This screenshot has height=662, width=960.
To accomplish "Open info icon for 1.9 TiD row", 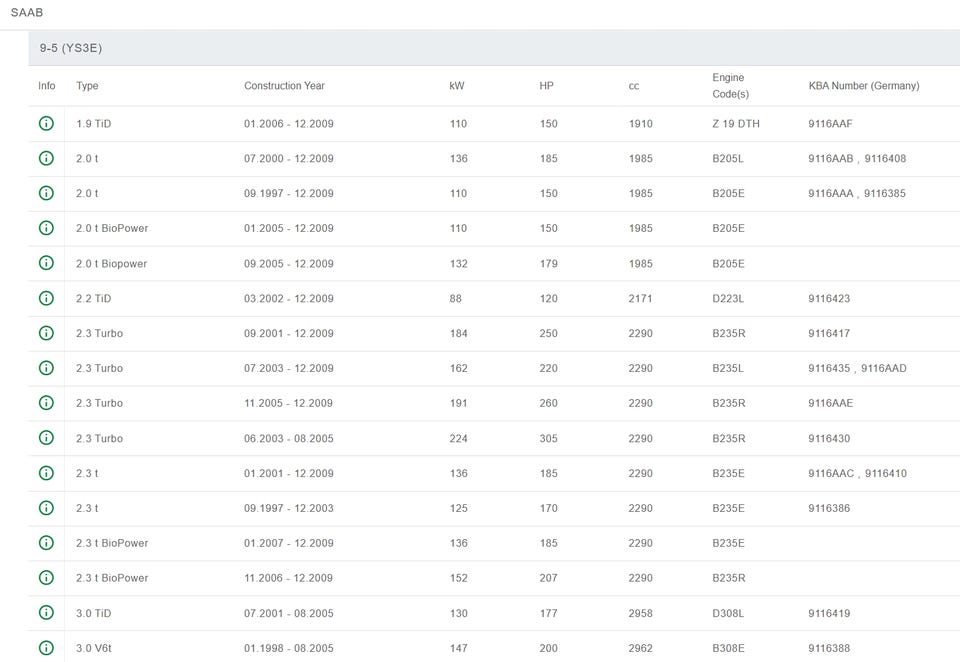I will coord(46,123).
